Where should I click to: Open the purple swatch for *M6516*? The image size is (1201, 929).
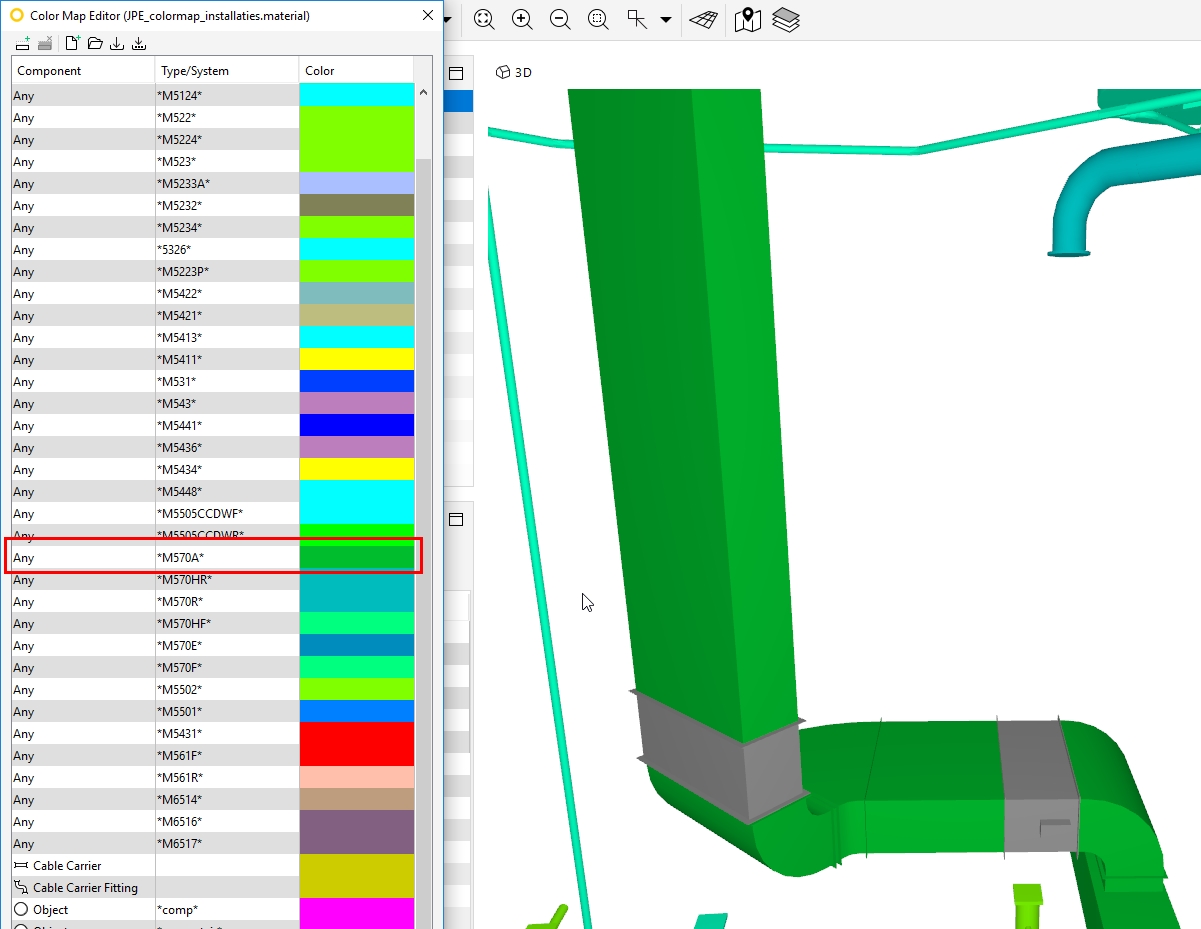pos(357,821)
